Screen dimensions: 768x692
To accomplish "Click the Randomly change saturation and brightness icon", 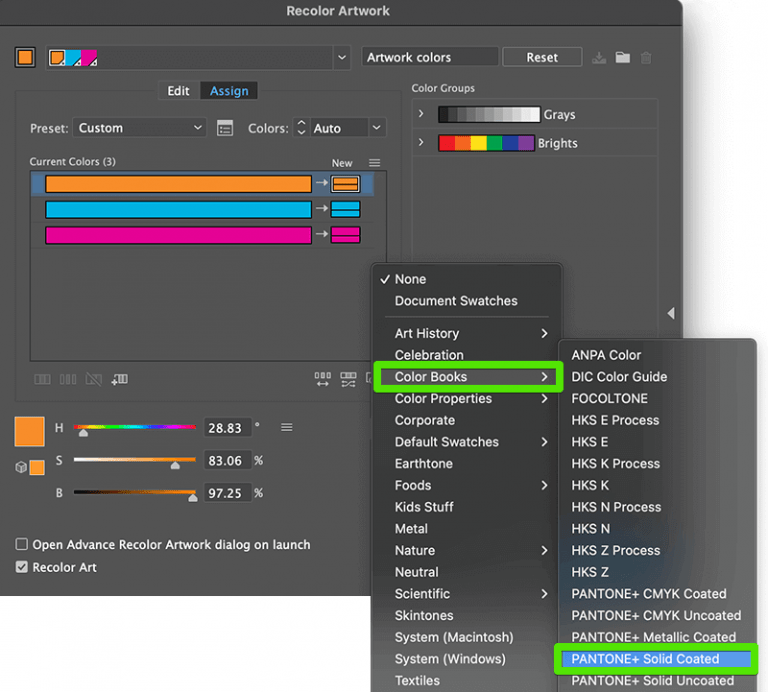I will (348, 379).
